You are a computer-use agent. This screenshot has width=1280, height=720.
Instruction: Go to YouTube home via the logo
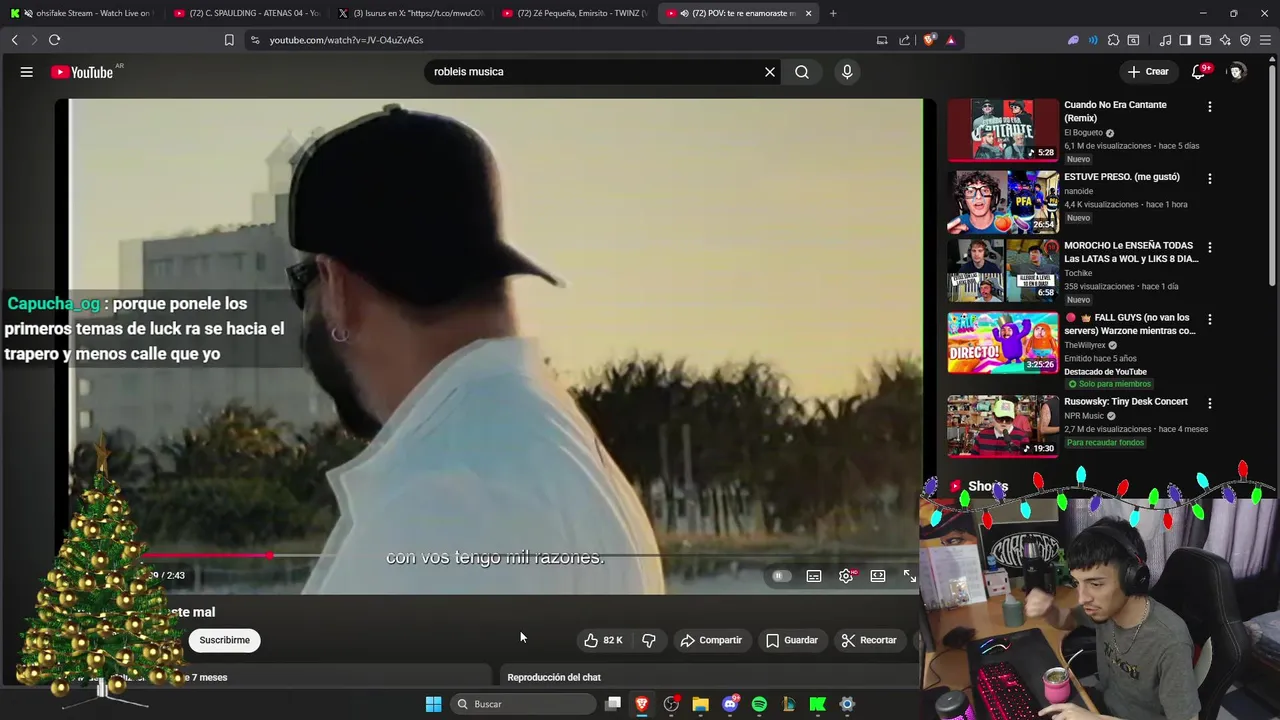(x=82, y=72)
